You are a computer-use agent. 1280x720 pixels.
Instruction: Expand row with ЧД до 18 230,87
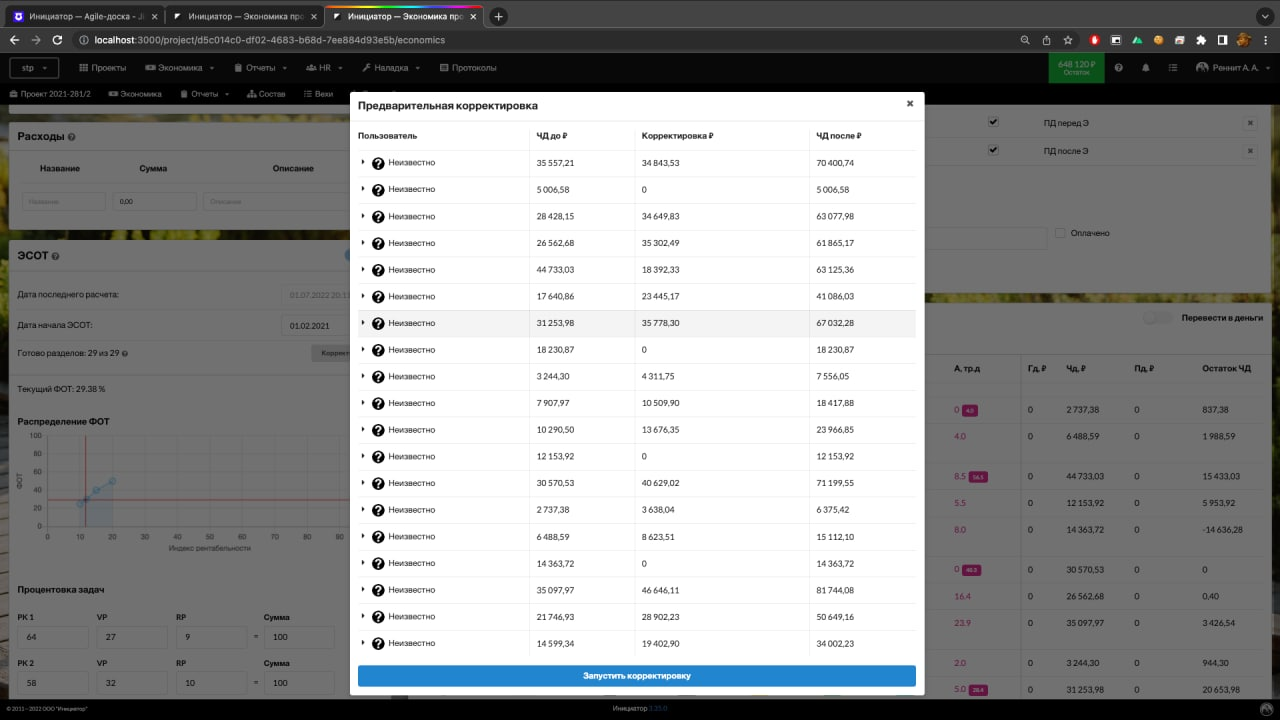[363, 350]
